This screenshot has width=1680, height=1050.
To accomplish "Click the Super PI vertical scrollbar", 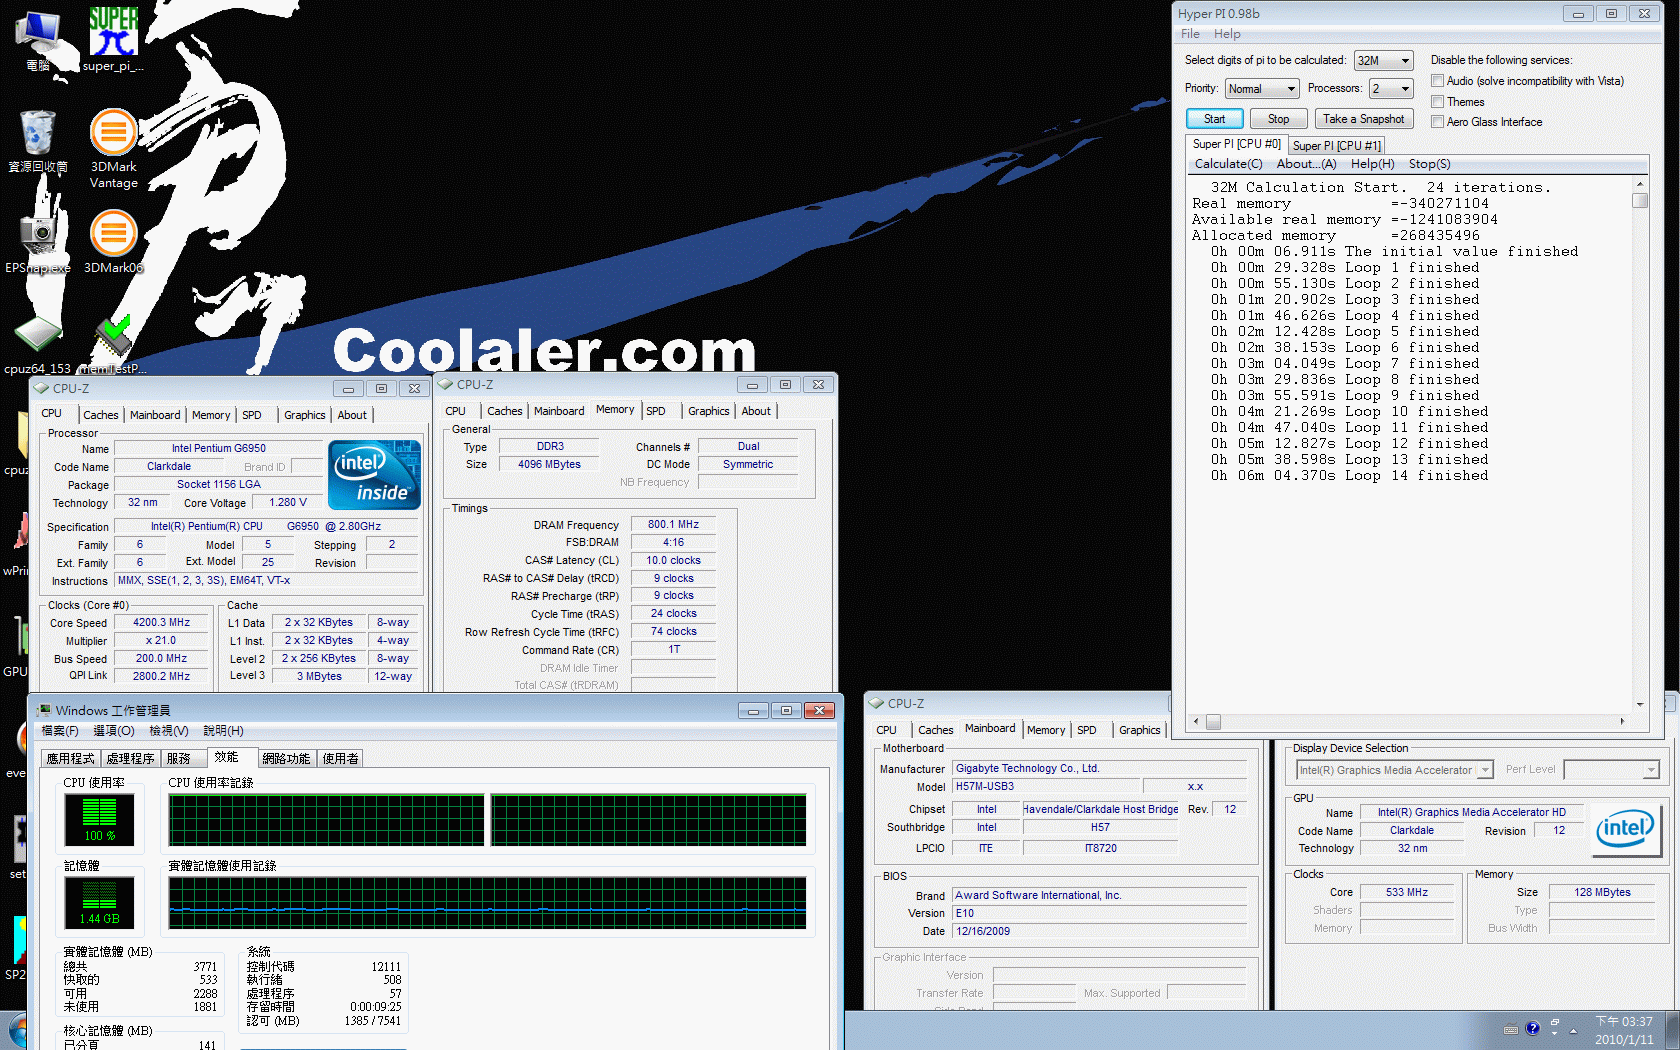I will [x=1639, y=444].
